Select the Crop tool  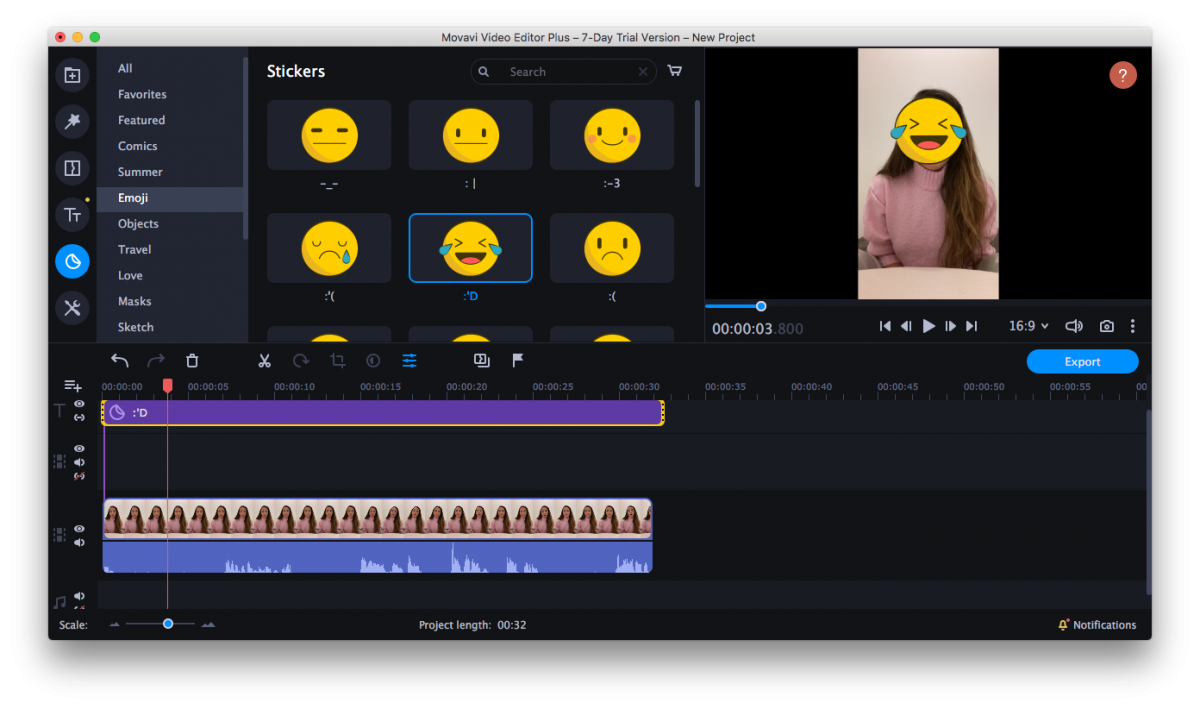337,360
